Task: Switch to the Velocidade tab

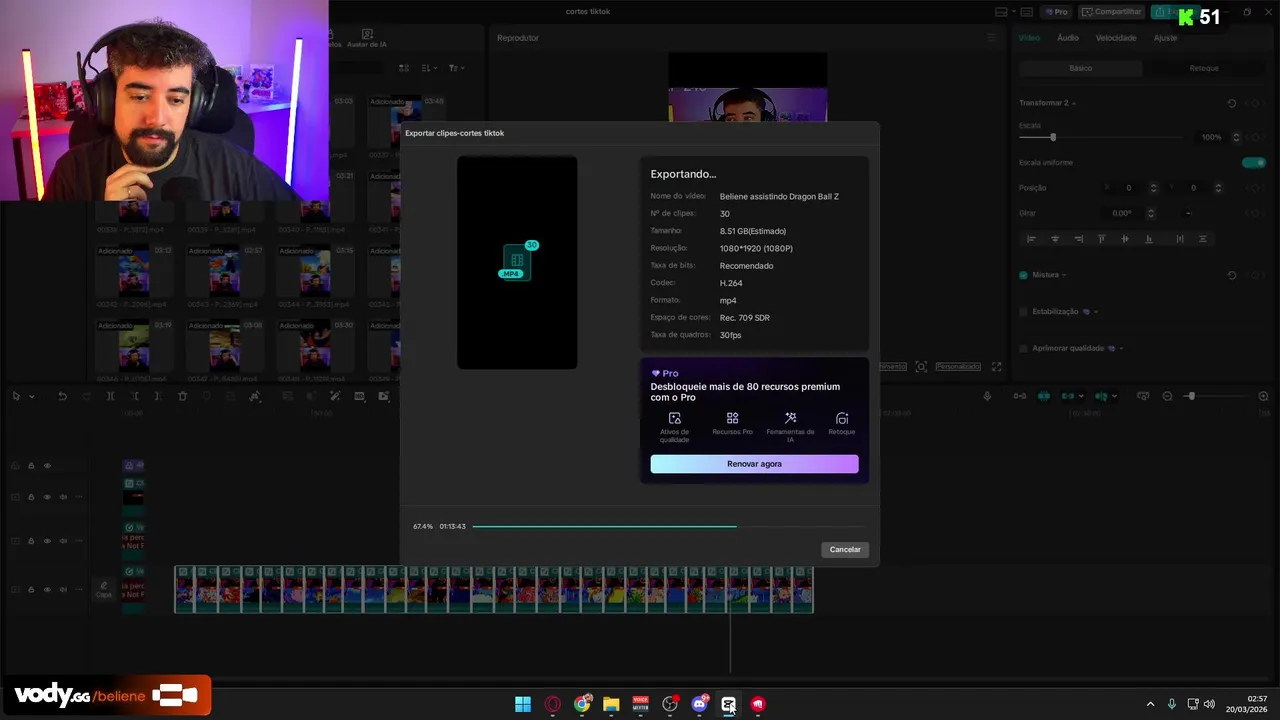Action: point(1116,38)
